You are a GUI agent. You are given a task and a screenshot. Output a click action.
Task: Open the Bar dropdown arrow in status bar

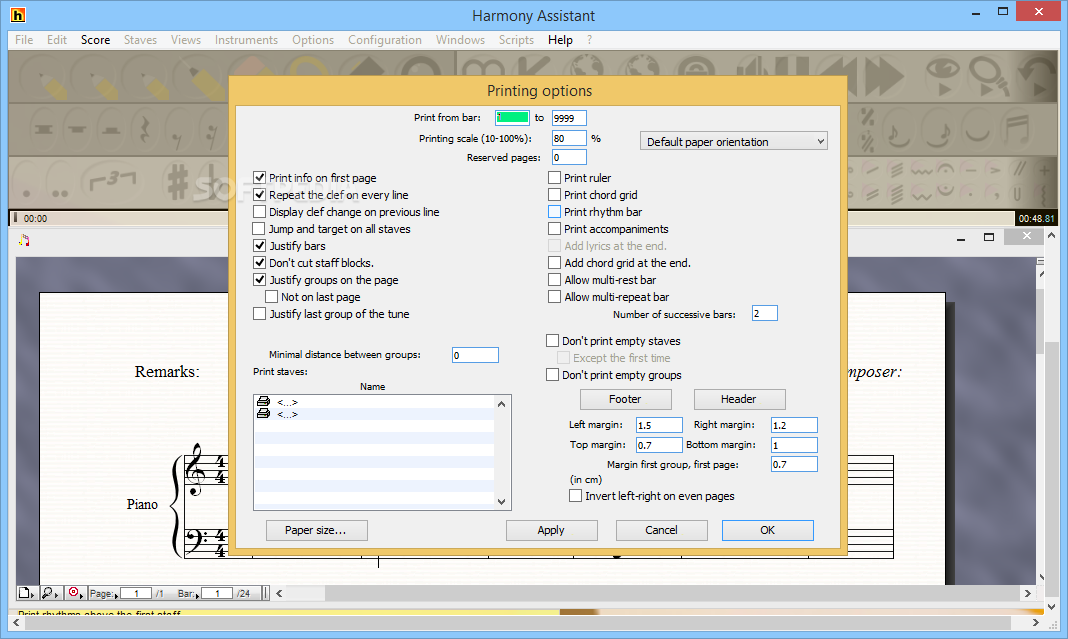pyautogui.click(x=197, y=595)
